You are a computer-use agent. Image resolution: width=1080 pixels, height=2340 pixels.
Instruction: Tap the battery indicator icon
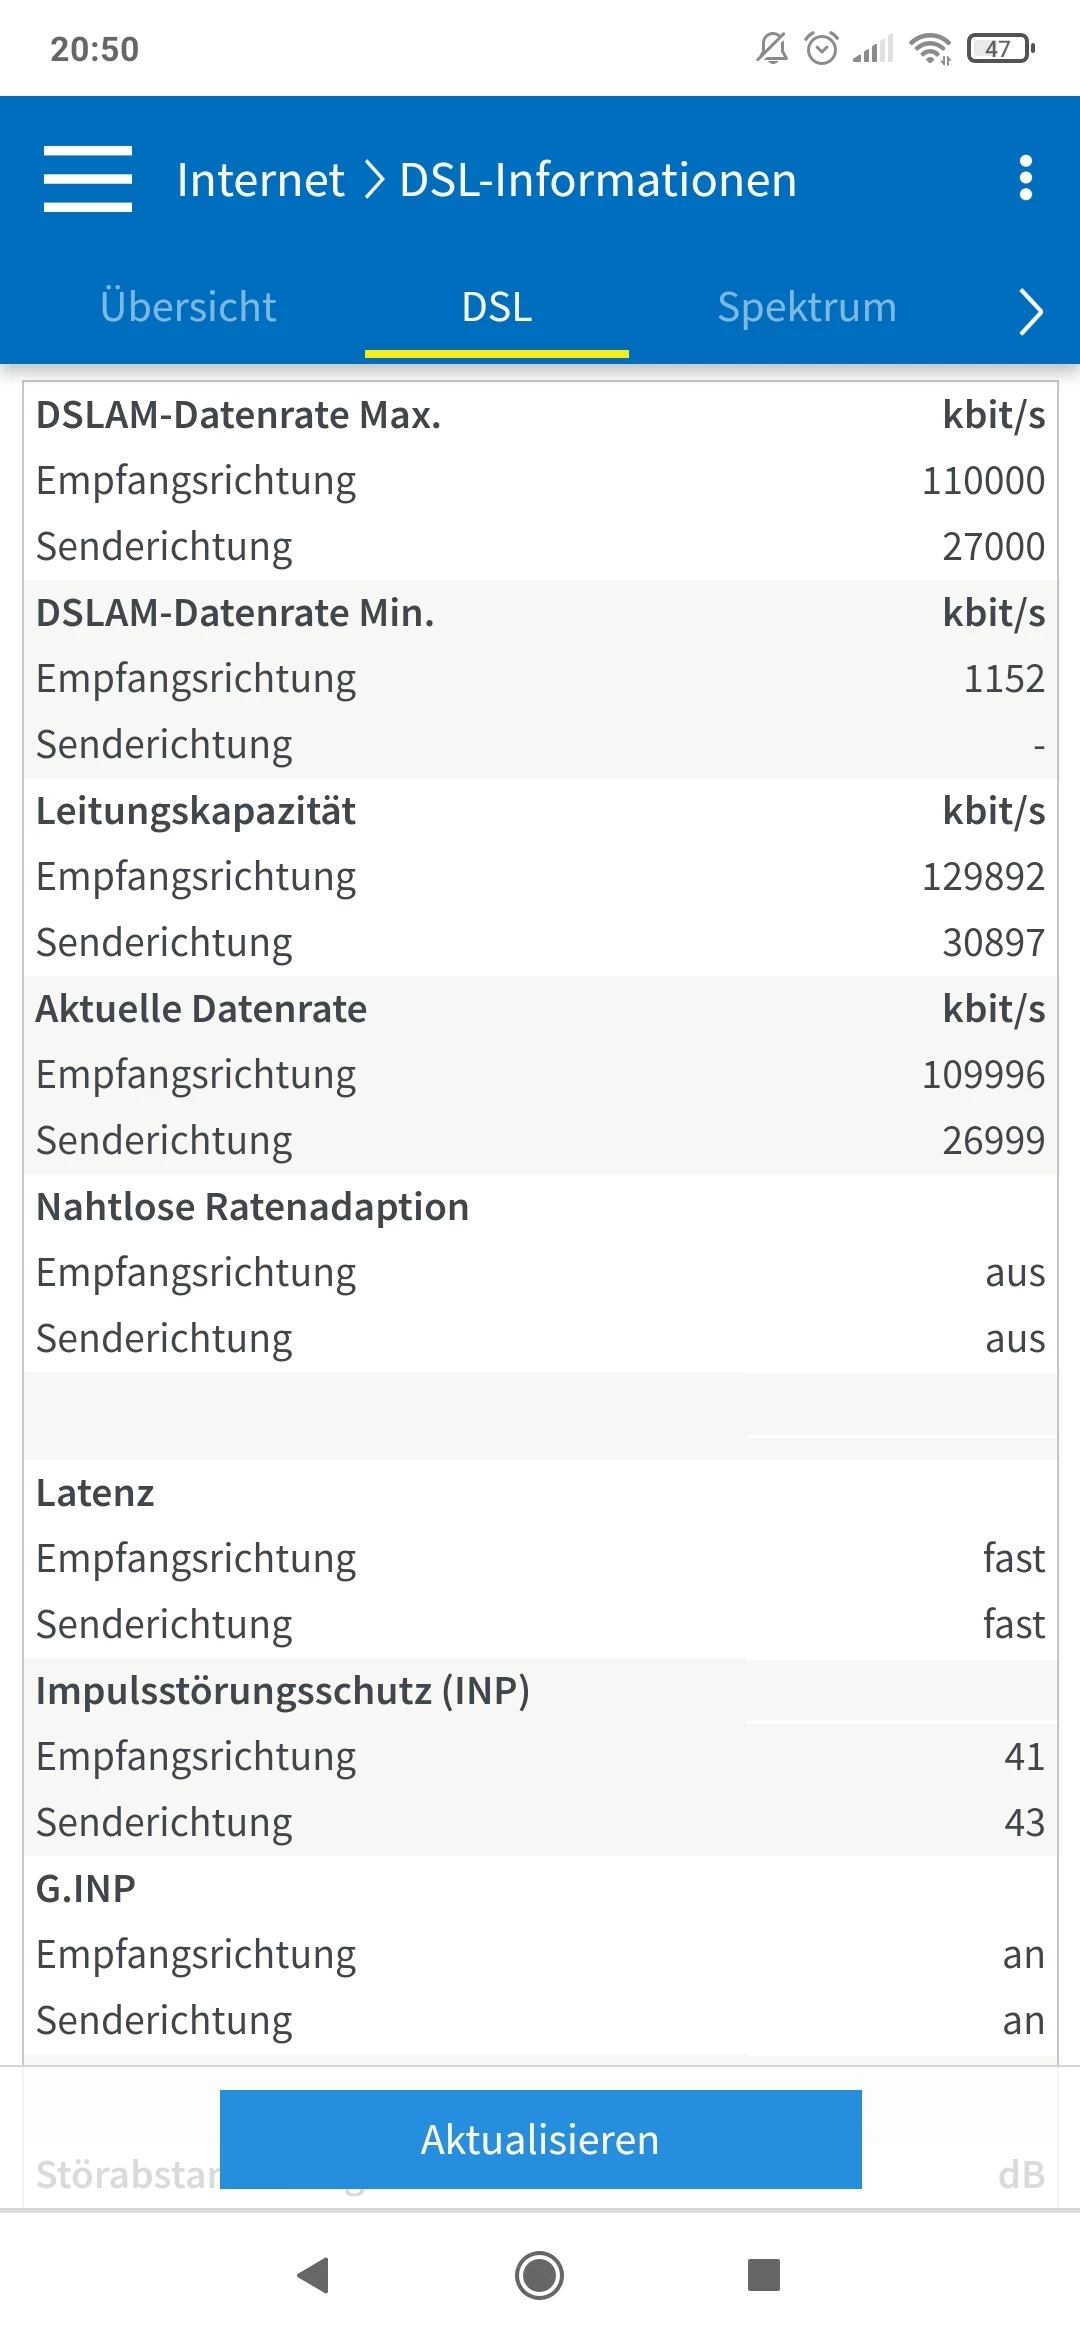coord(1000,48)
